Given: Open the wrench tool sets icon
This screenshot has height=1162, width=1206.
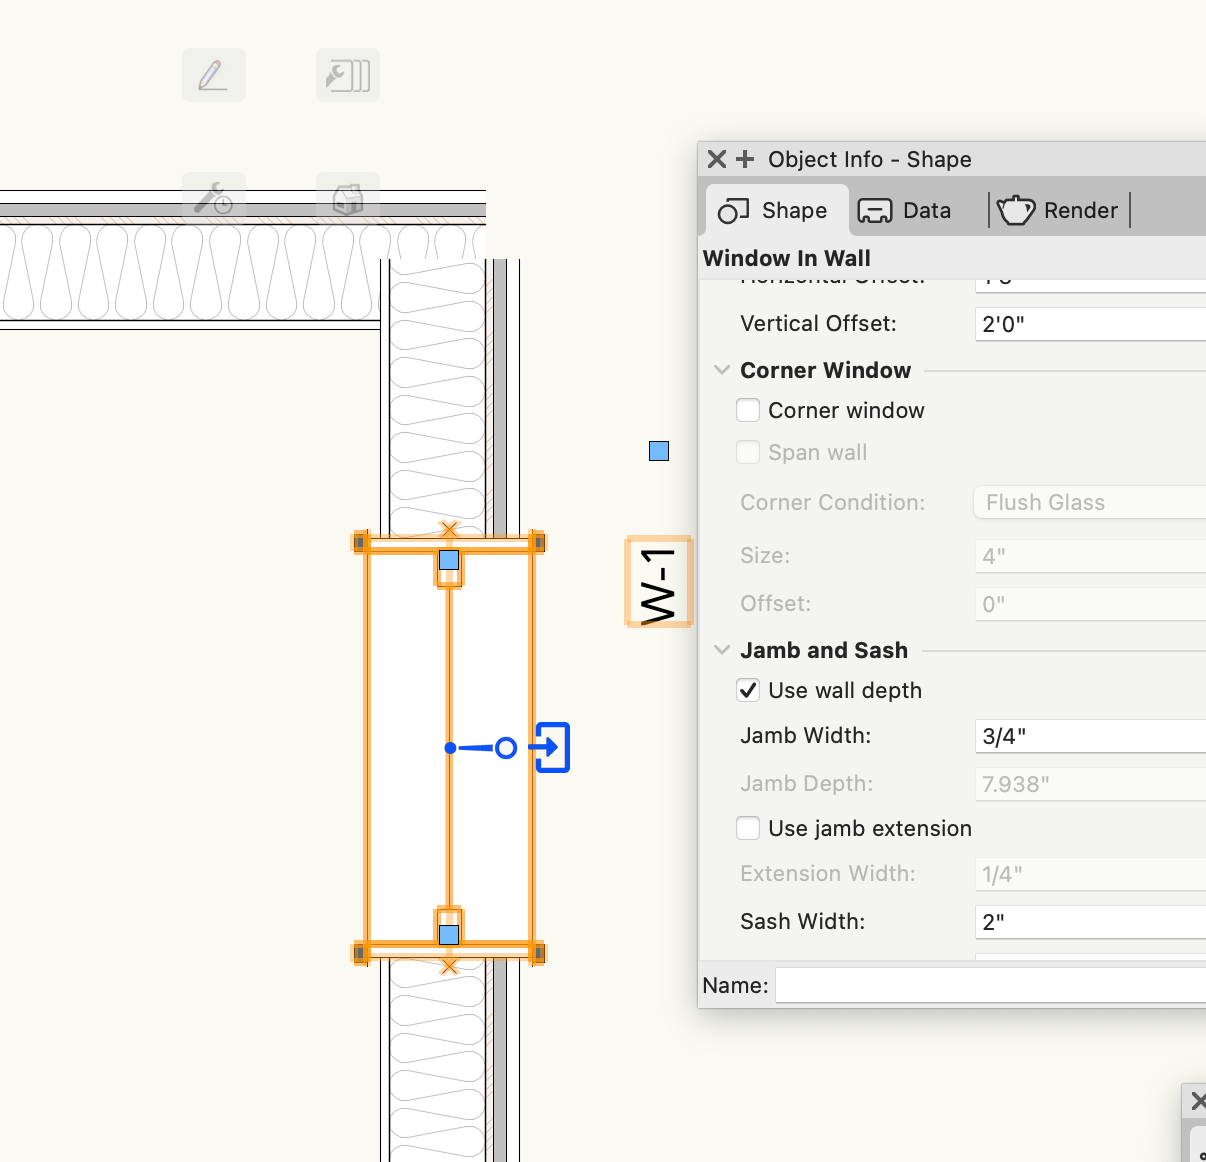Looking at the screenshot, I should point(347,75).
